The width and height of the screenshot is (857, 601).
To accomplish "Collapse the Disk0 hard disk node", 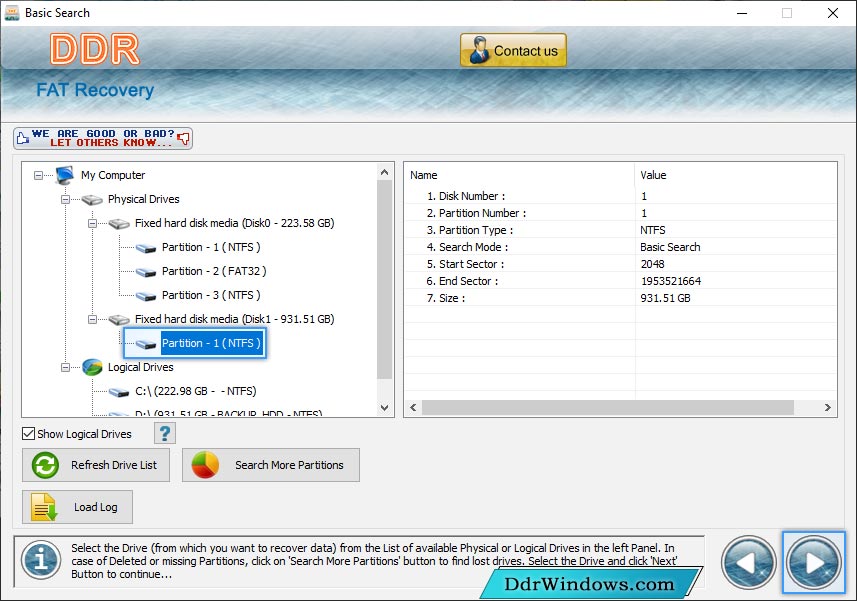I will coord(93,223).
